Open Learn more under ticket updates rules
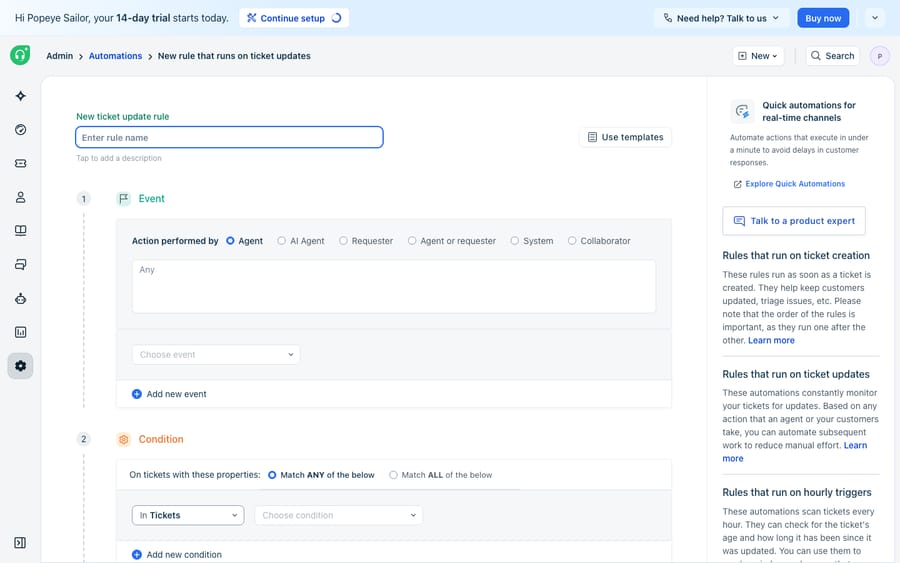This screenshot has width=900, height=563. (x=855, y=445)
